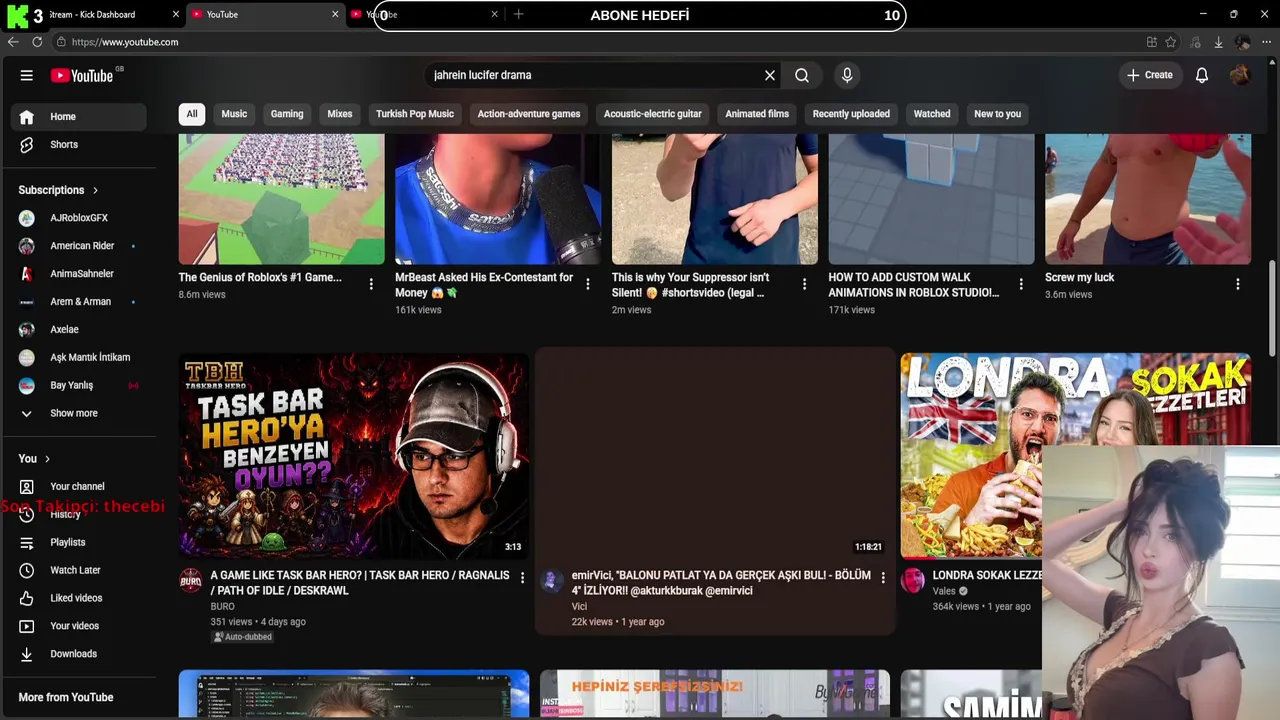This screenshot has height=720, width=1280.
Task: Open Shorts in the sidebar
Action: (x=78, y=145)
